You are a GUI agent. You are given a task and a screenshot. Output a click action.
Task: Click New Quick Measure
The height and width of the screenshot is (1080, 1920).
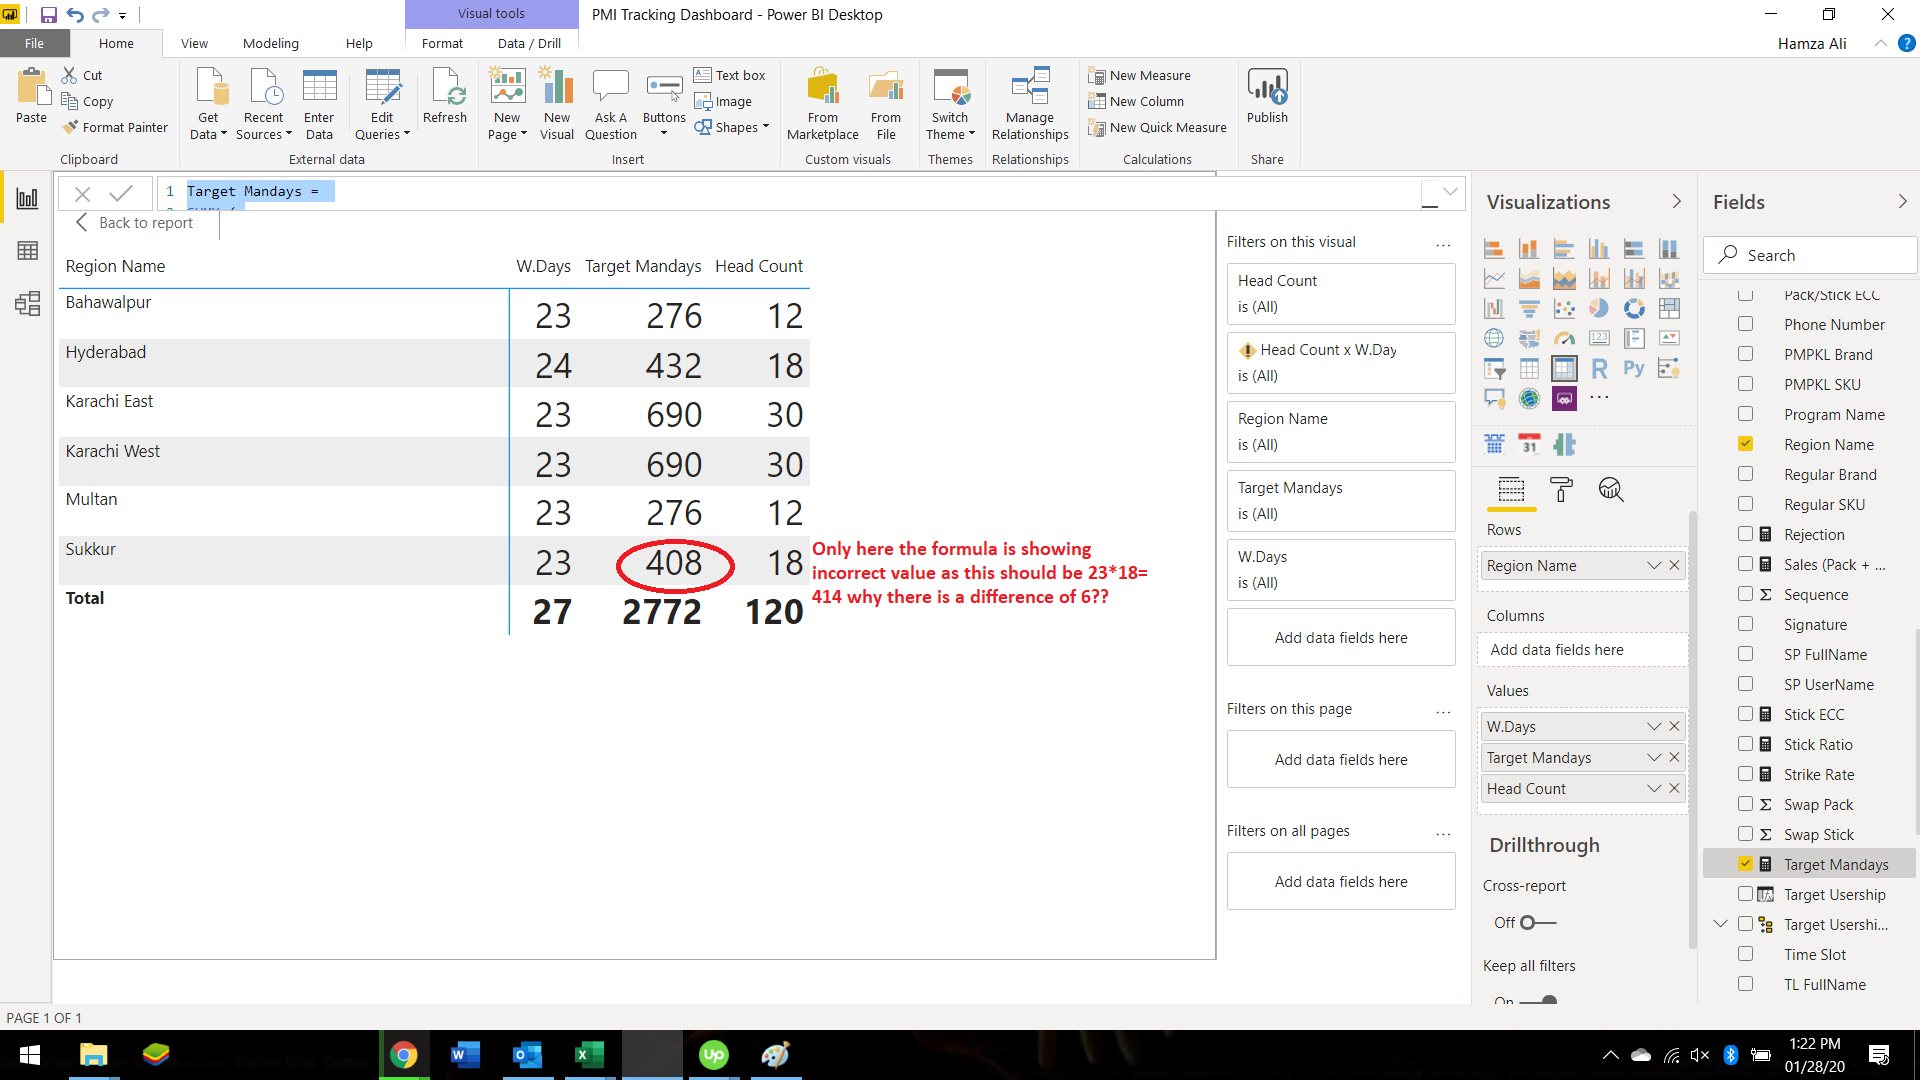click(x=1157, y=127)
